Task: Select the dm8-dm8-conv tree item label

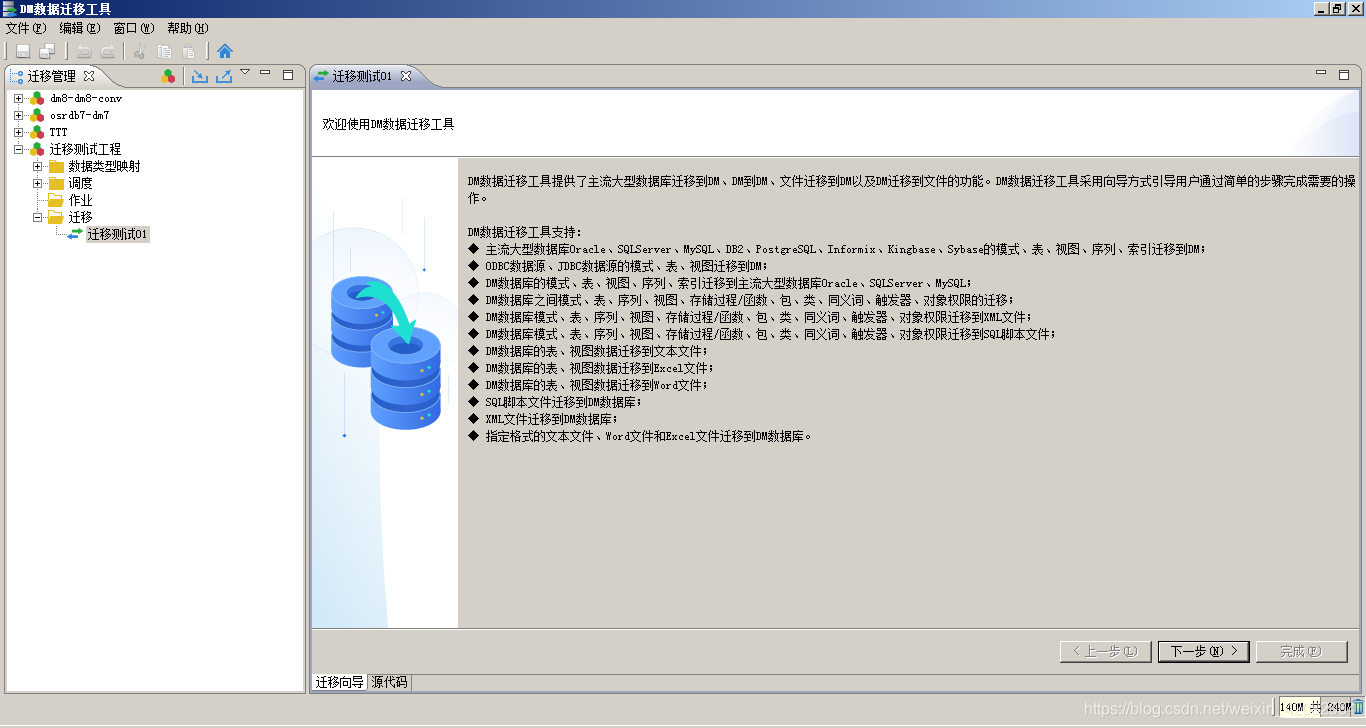Action: [86, 99]
